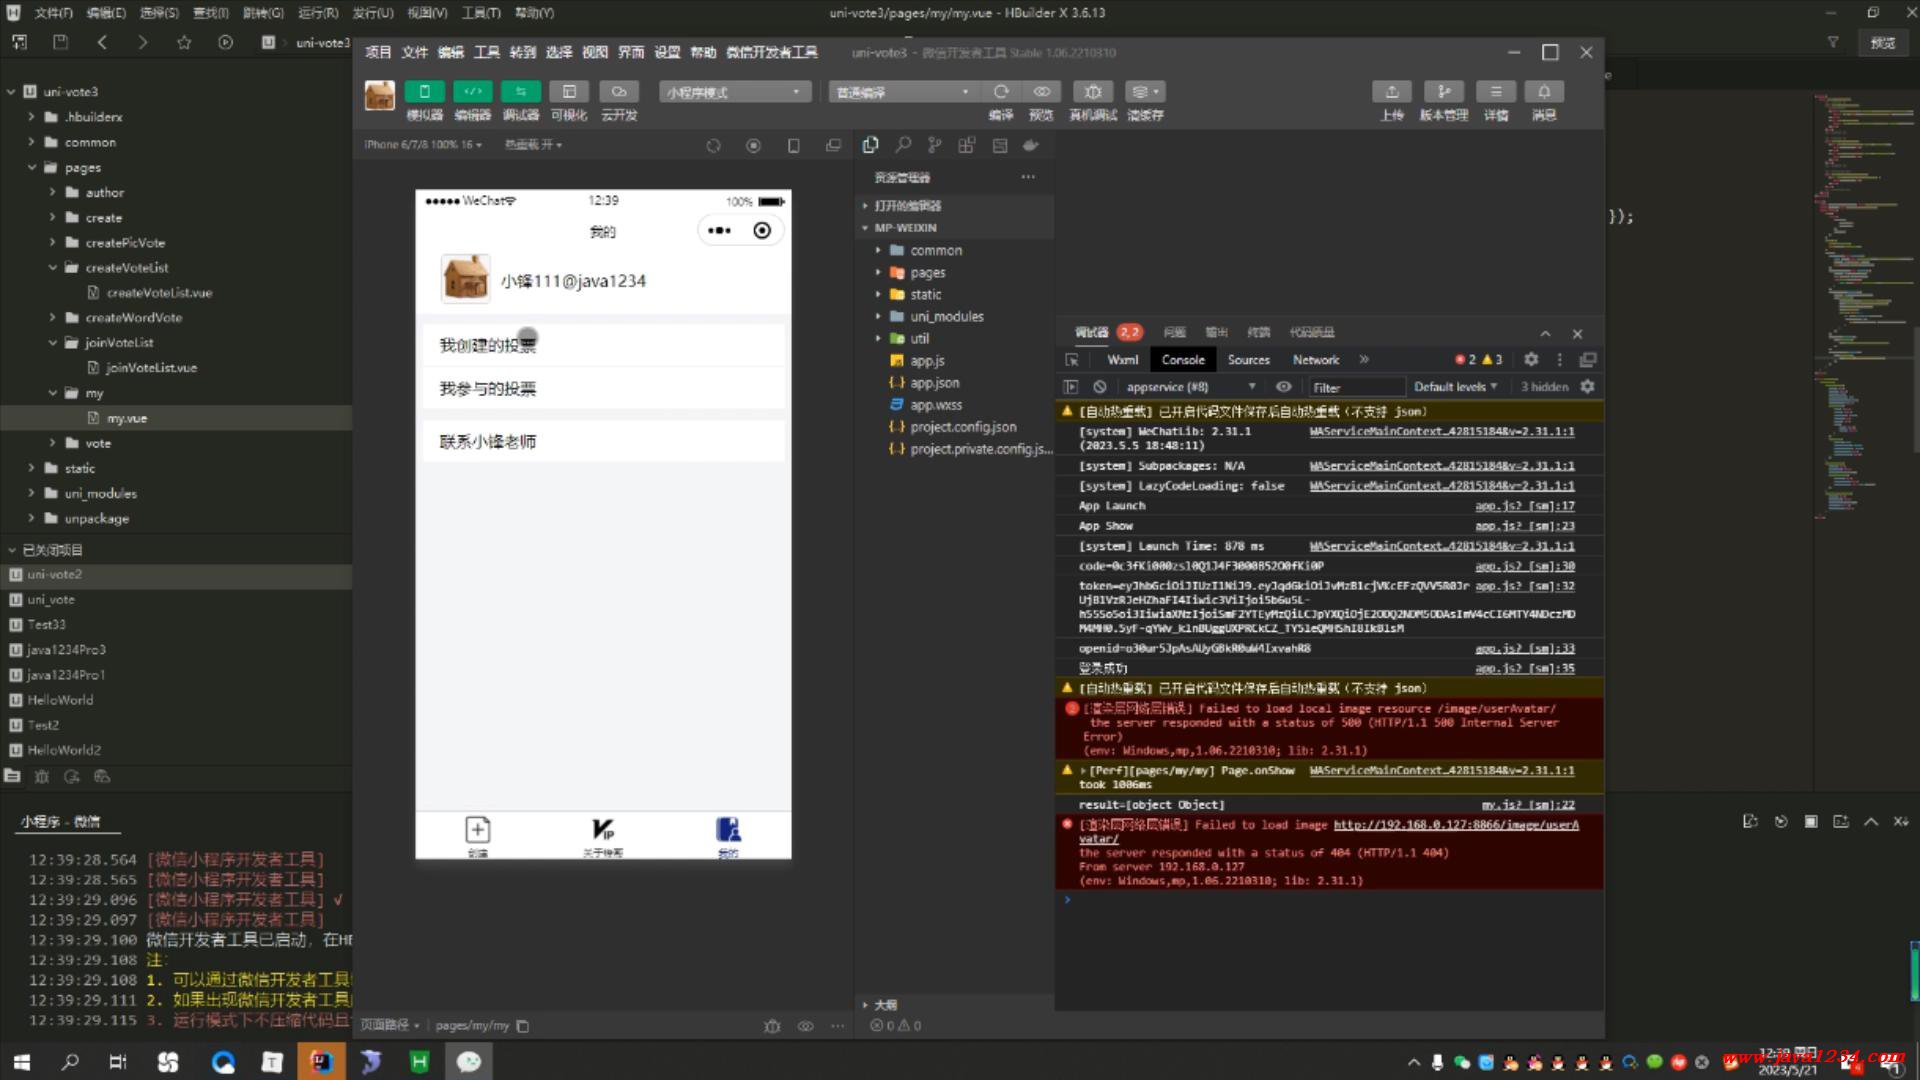Click the mini program capsule close circle
The image size is (1920, 1080).
point(762,231)
